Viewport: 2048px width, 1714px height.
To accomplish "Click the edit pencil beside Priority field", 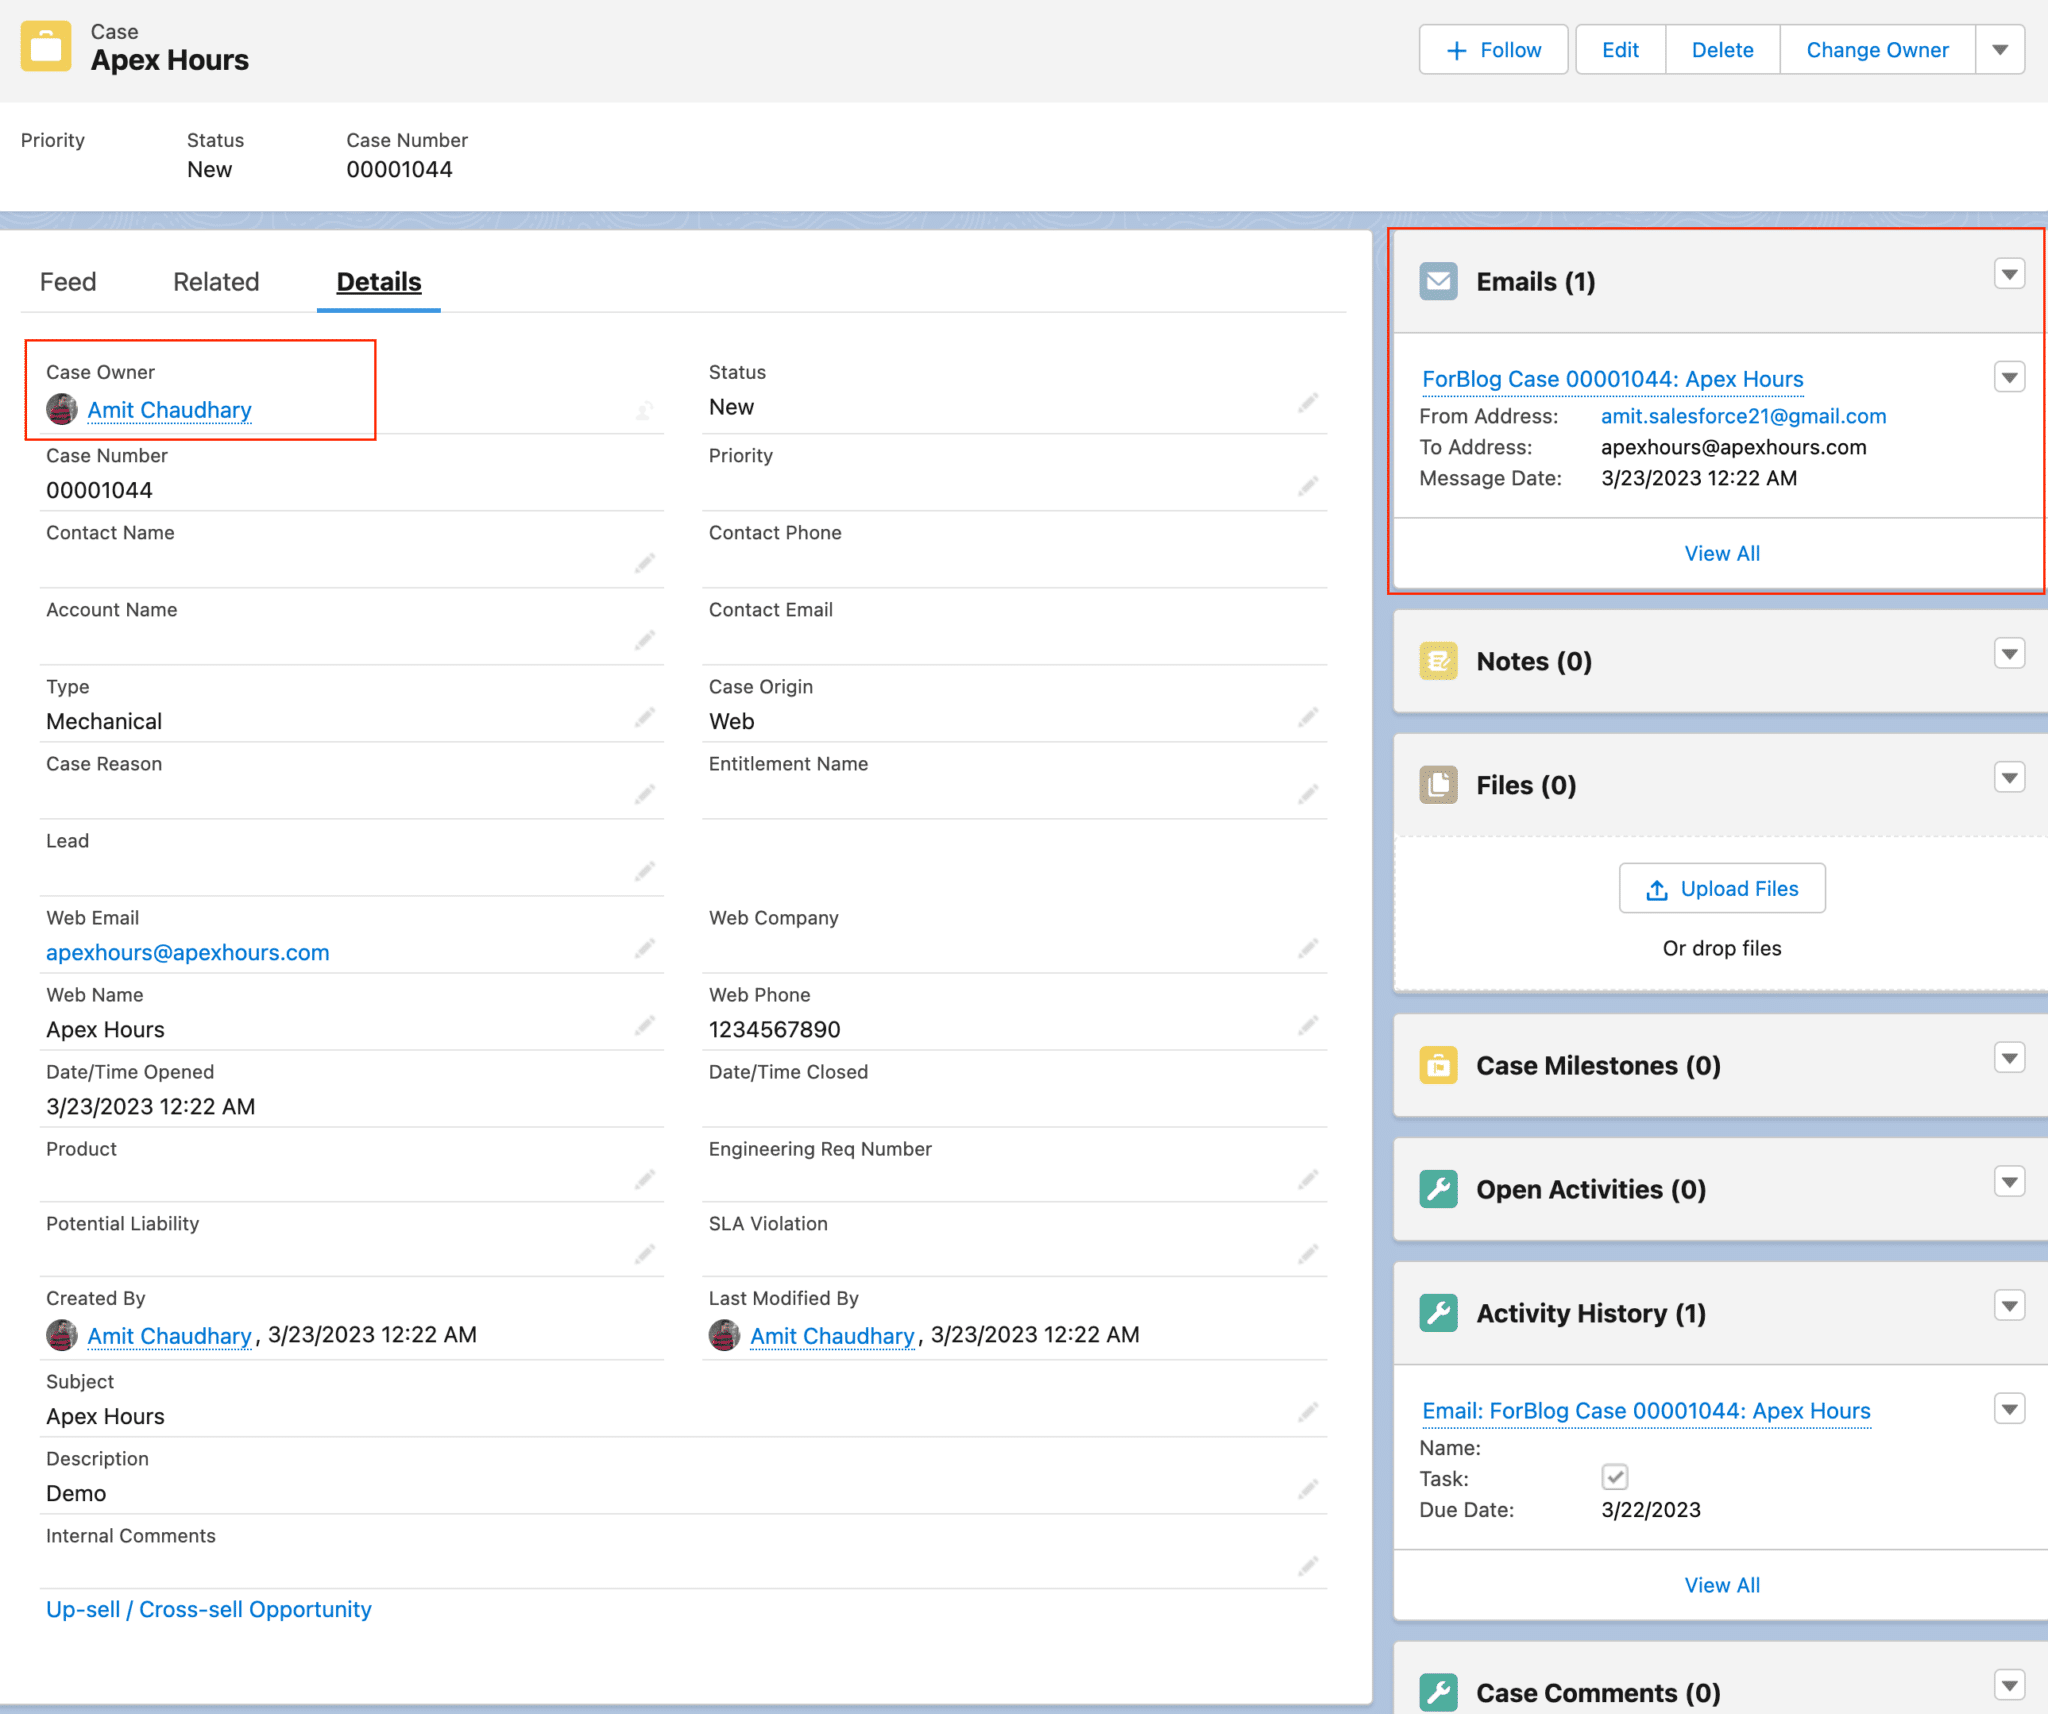I will pos(1308,487).
